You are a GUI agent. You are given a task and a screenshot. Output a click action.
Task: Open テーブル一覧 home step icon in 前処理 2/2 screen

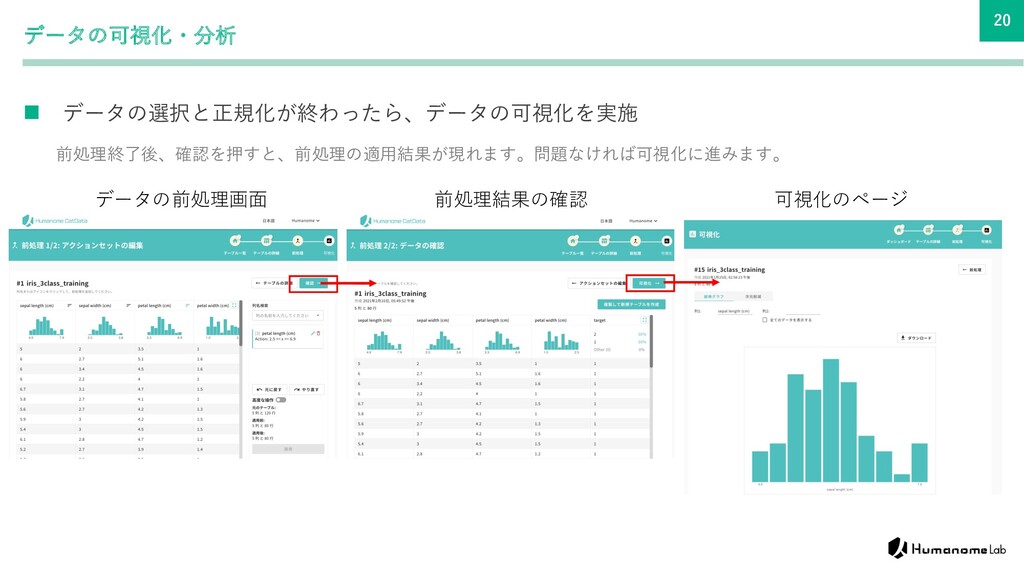(573, 241)
